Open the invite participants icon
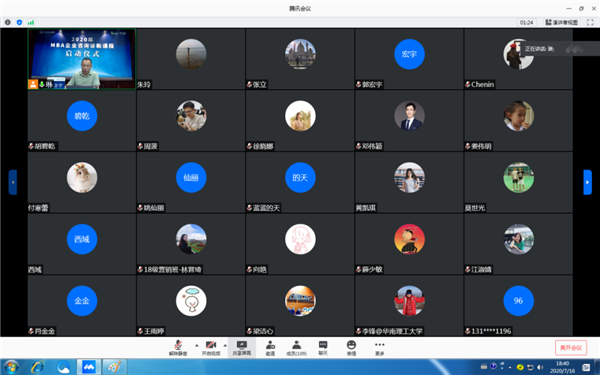 tap(270, 348)
